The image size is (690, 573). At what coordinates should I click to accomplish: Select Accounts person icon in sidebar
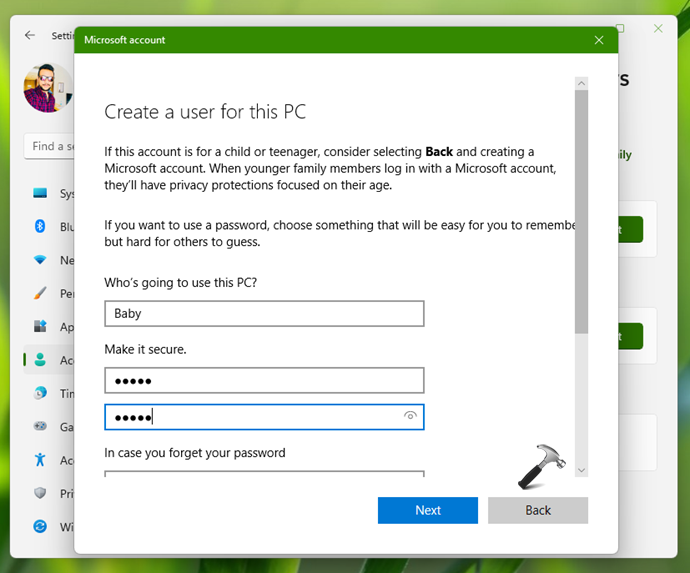coord(40,360)
